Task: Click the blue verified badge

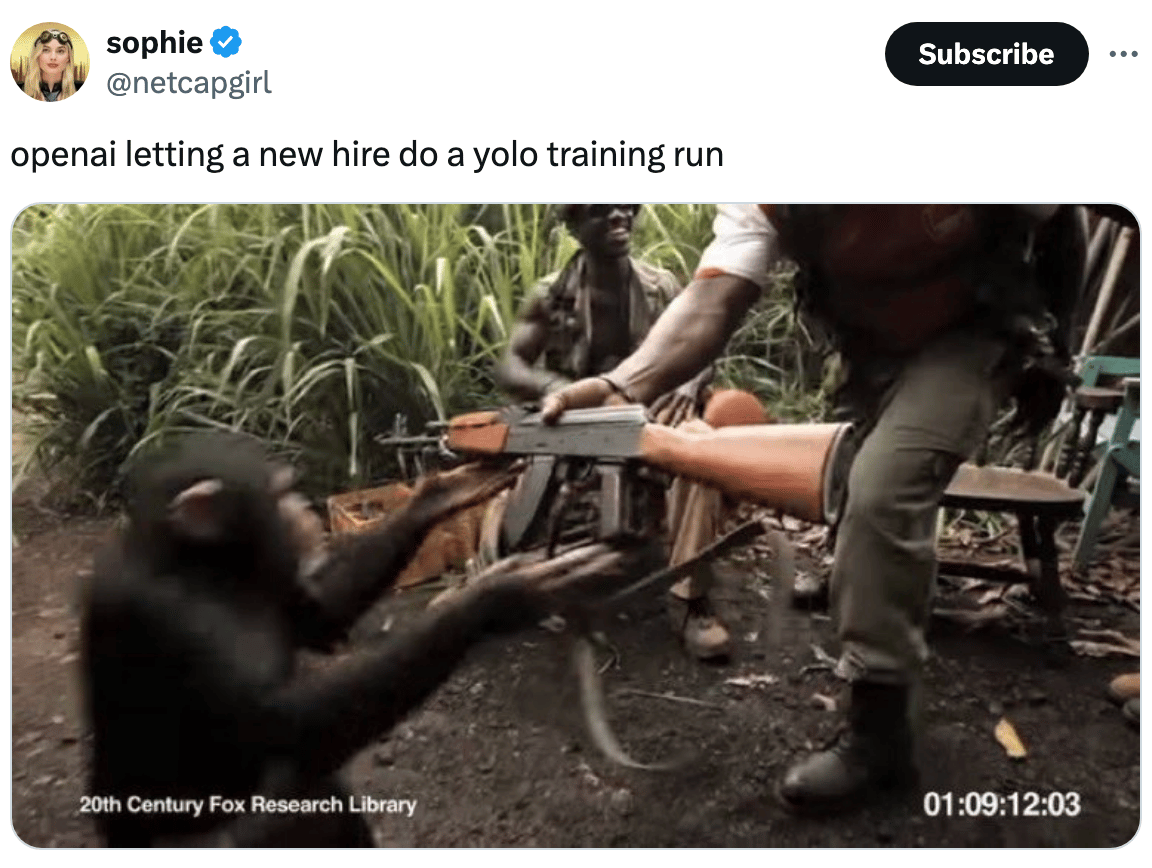Action: pos(226,42)
